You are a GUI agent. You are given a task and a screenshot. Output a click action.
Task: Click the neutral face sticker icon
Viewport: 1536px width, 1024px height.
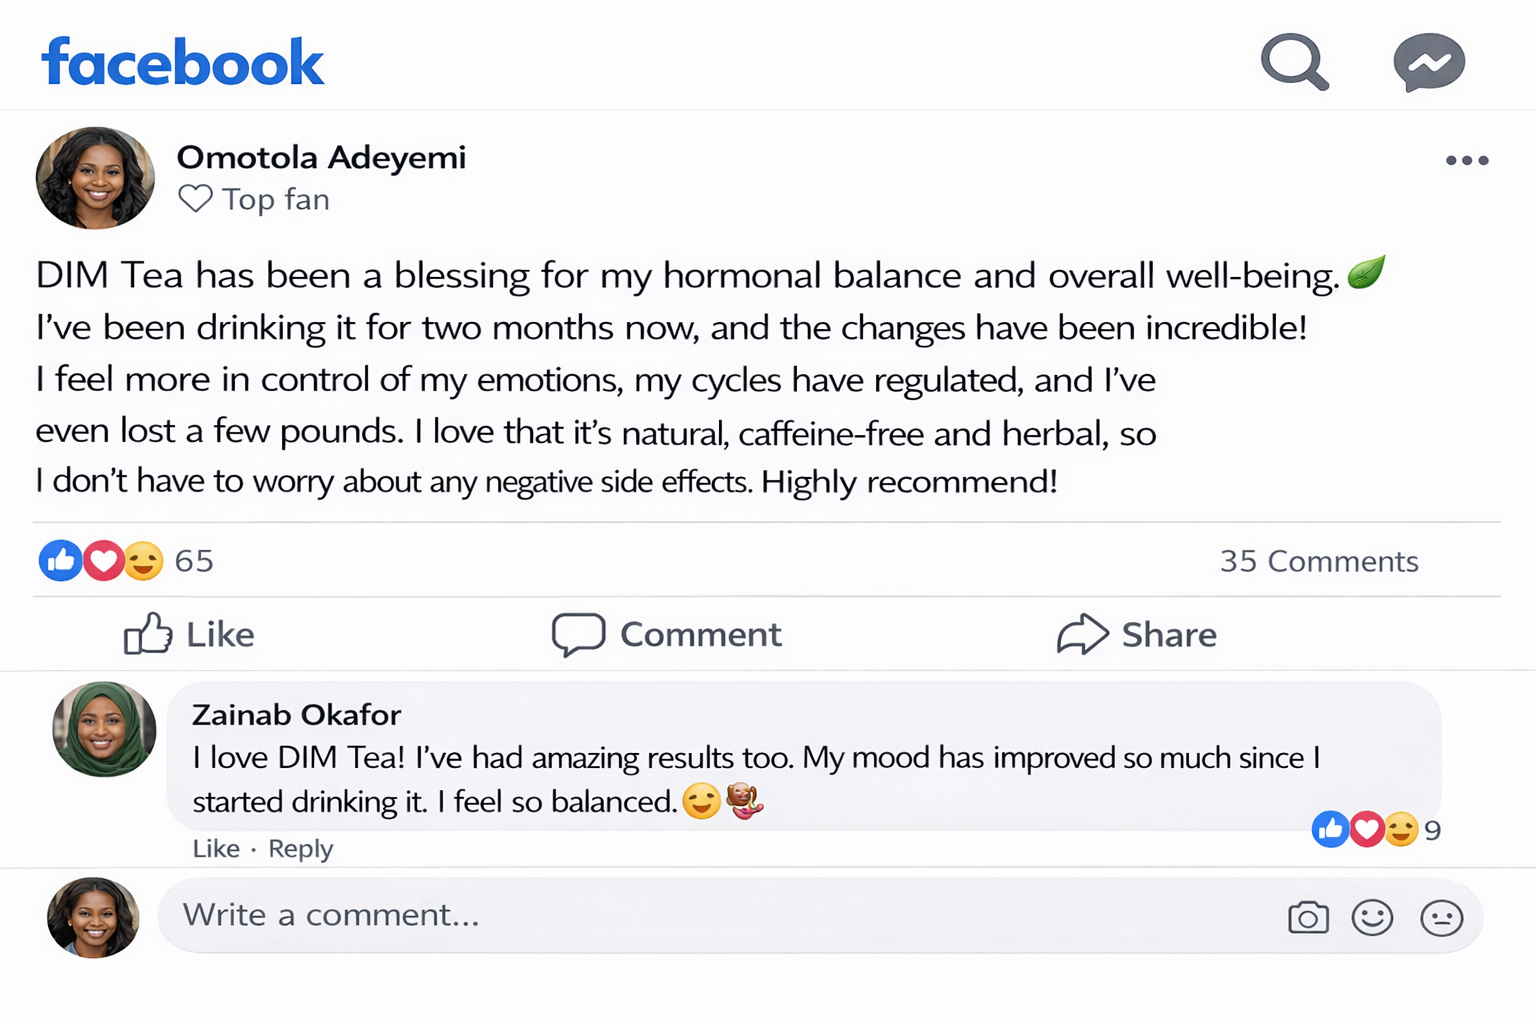click(x=1441, y=917)
